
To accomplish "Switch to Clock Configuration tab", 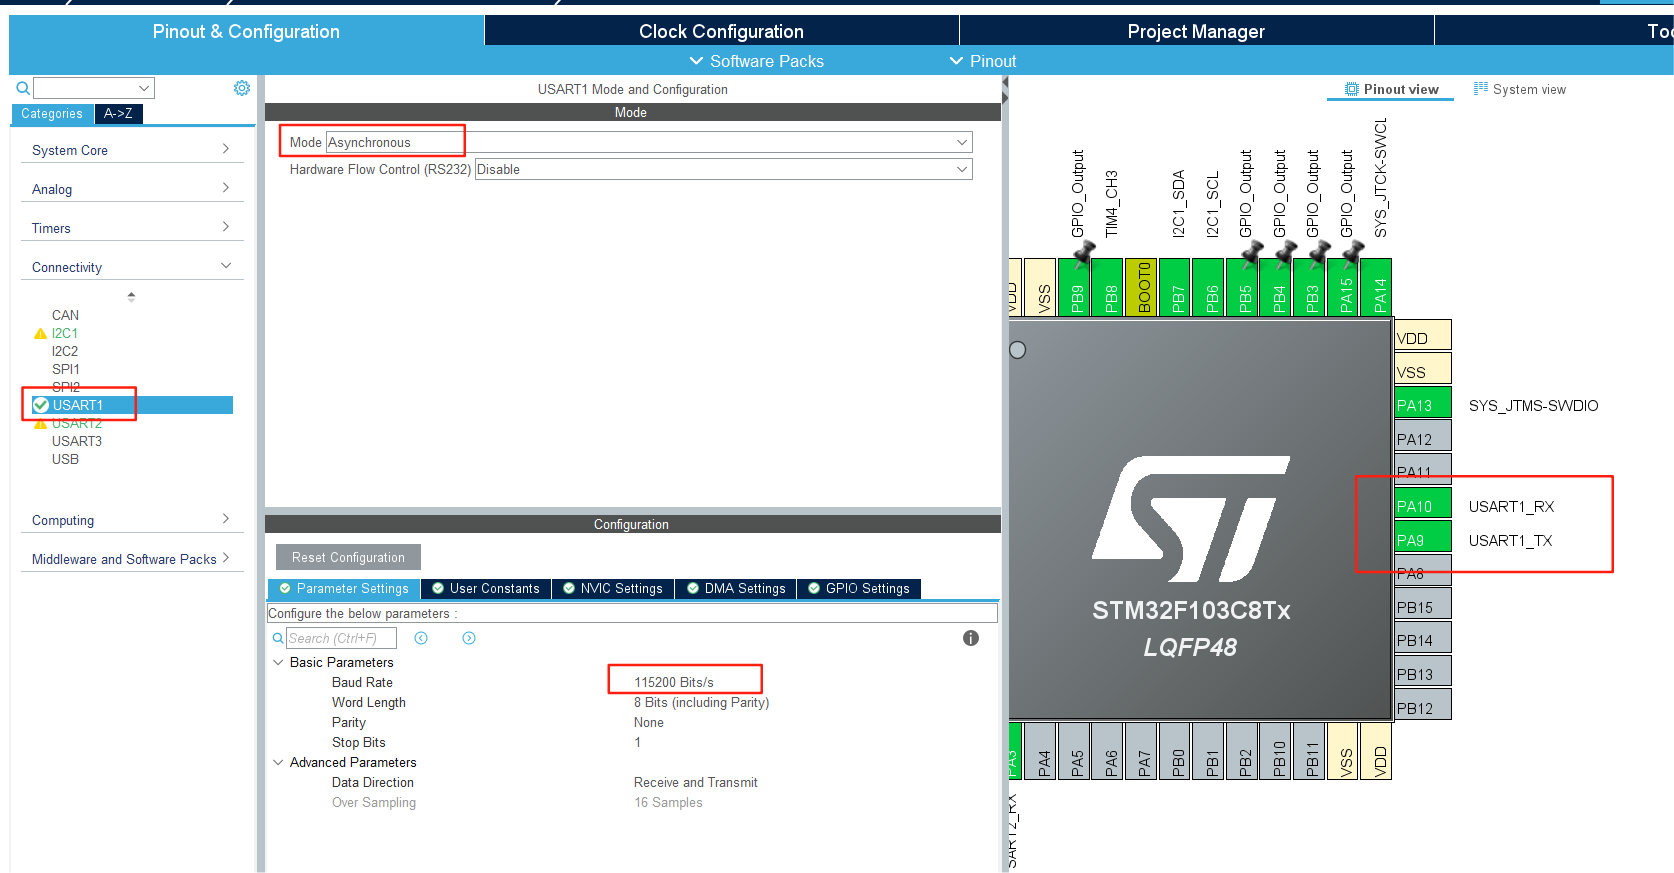I will coord(721,31).
